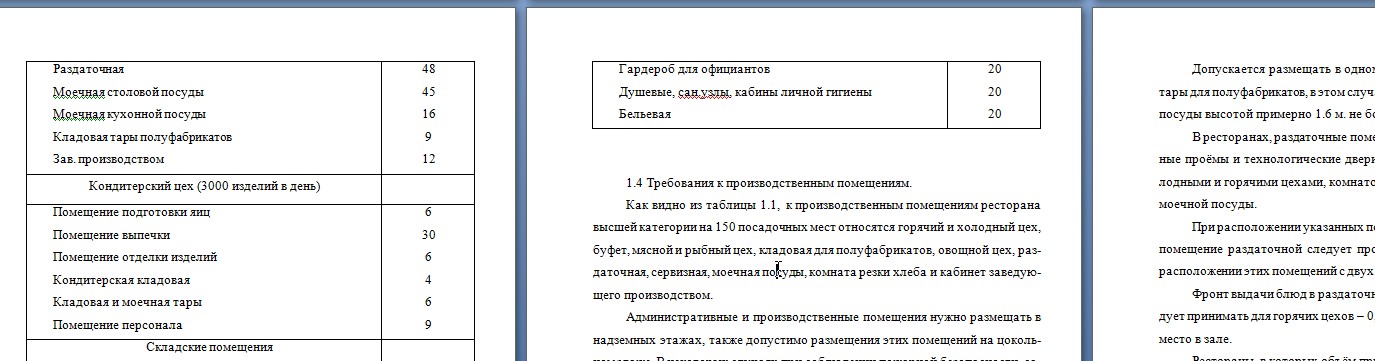Screen dimensions: 1375x361
Task: Click the 'Зав. производством' row
Action: point(251,159)
